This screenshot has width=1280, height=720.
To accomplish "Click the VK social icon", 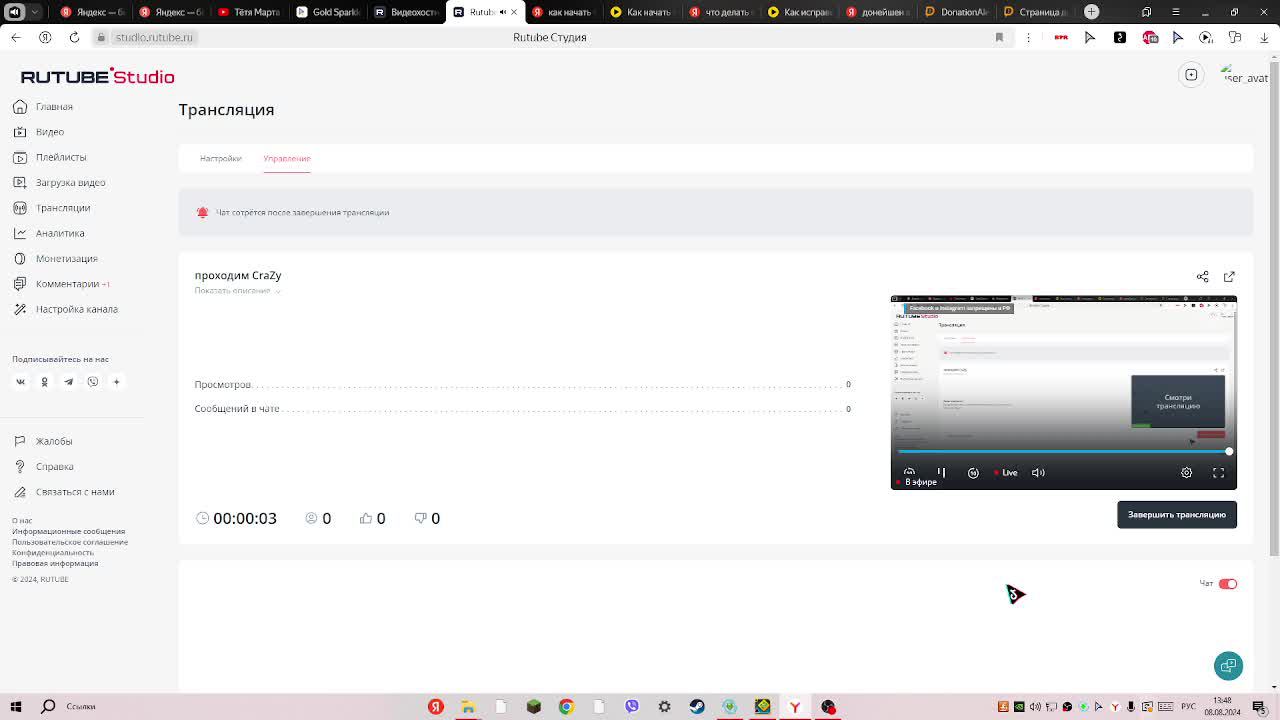I will 20,381.
